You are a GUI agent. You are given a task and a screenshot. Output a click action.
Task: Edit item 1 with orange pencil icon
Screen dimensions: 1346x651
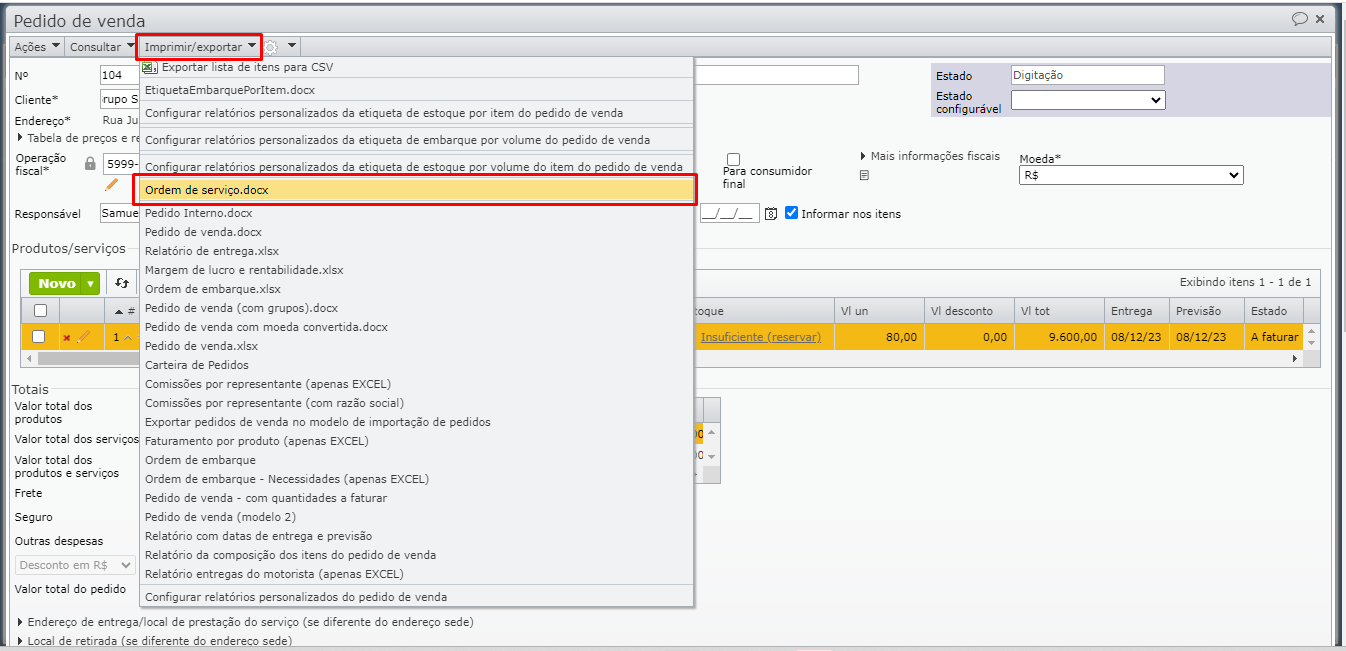point(84,337)
